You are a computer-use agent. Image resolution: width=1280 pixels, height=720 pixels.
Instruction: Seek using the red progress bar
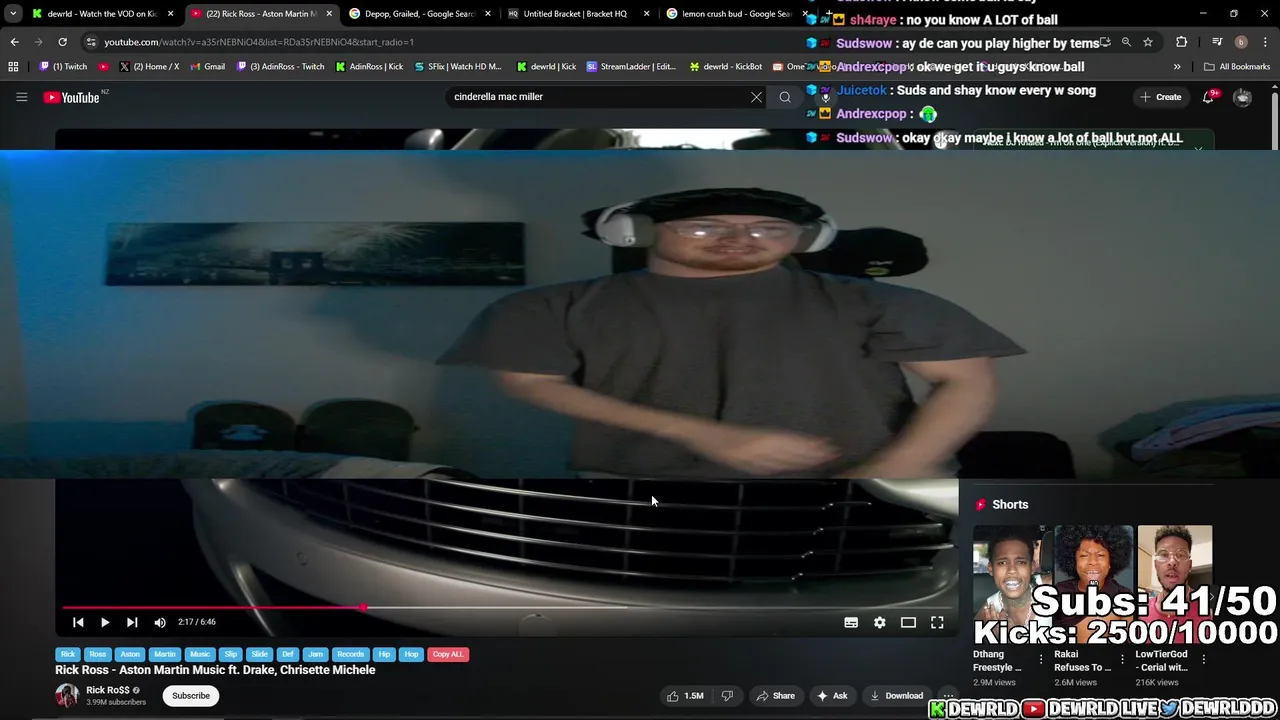click(506, 607)
